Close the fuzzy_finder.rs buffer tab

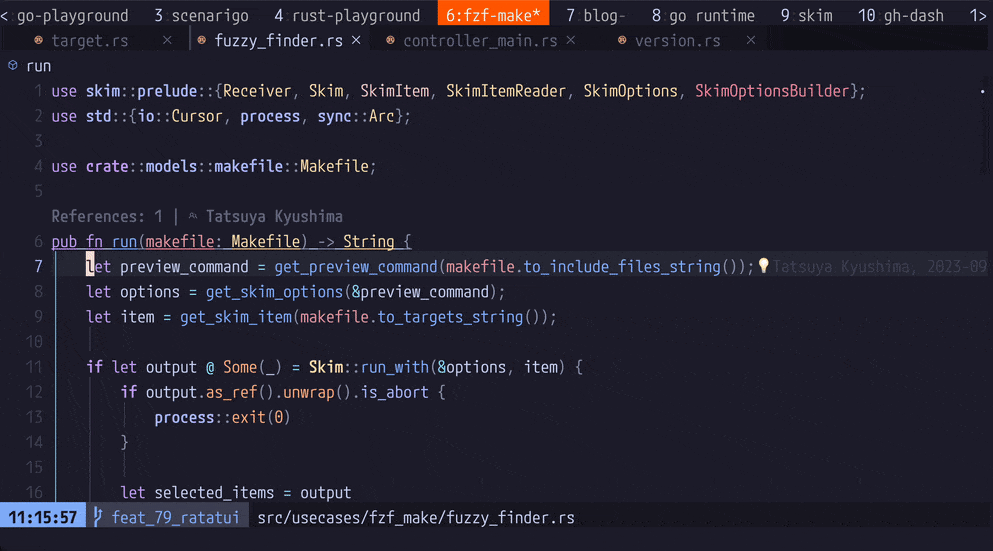pos(357,40)
